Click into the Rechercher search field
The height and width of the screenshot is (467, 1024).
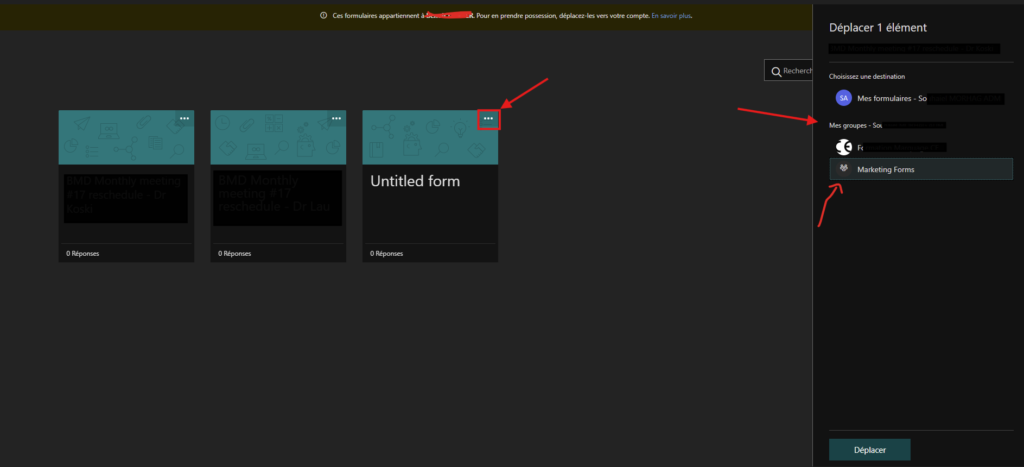797,71
